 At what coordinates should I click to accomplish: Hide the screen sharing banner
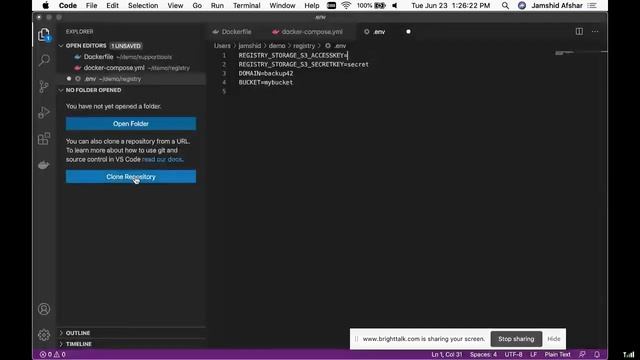click(x=553, y=339)
